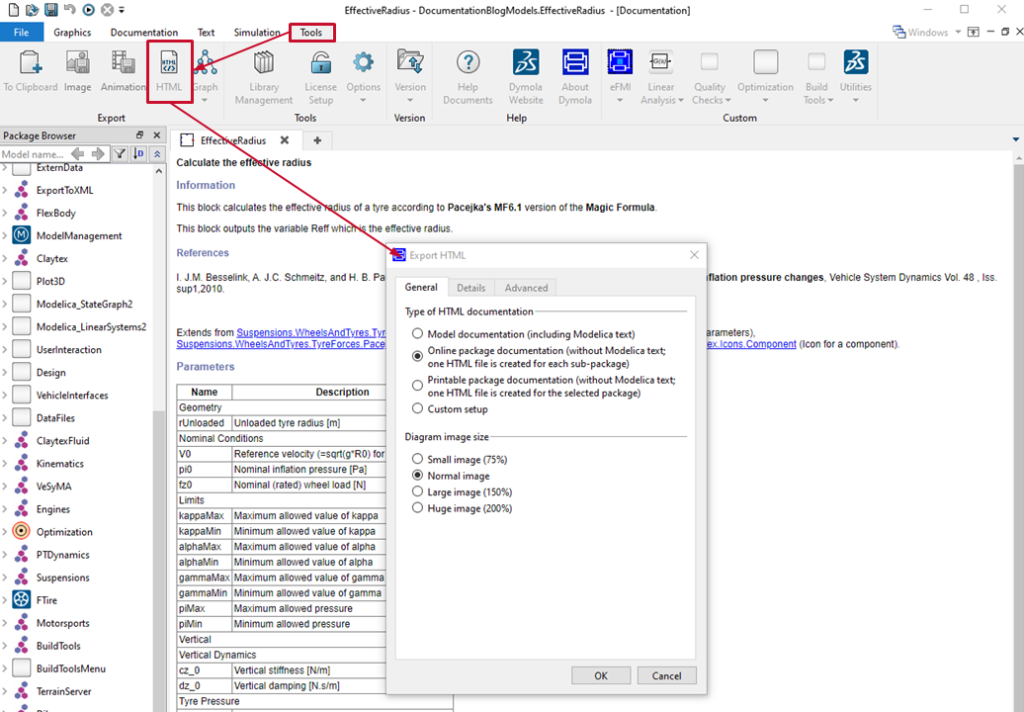Screen dimensions: 1024x712
Task: Expand the ExportToXML package
Action: click(x=5, y=190)
